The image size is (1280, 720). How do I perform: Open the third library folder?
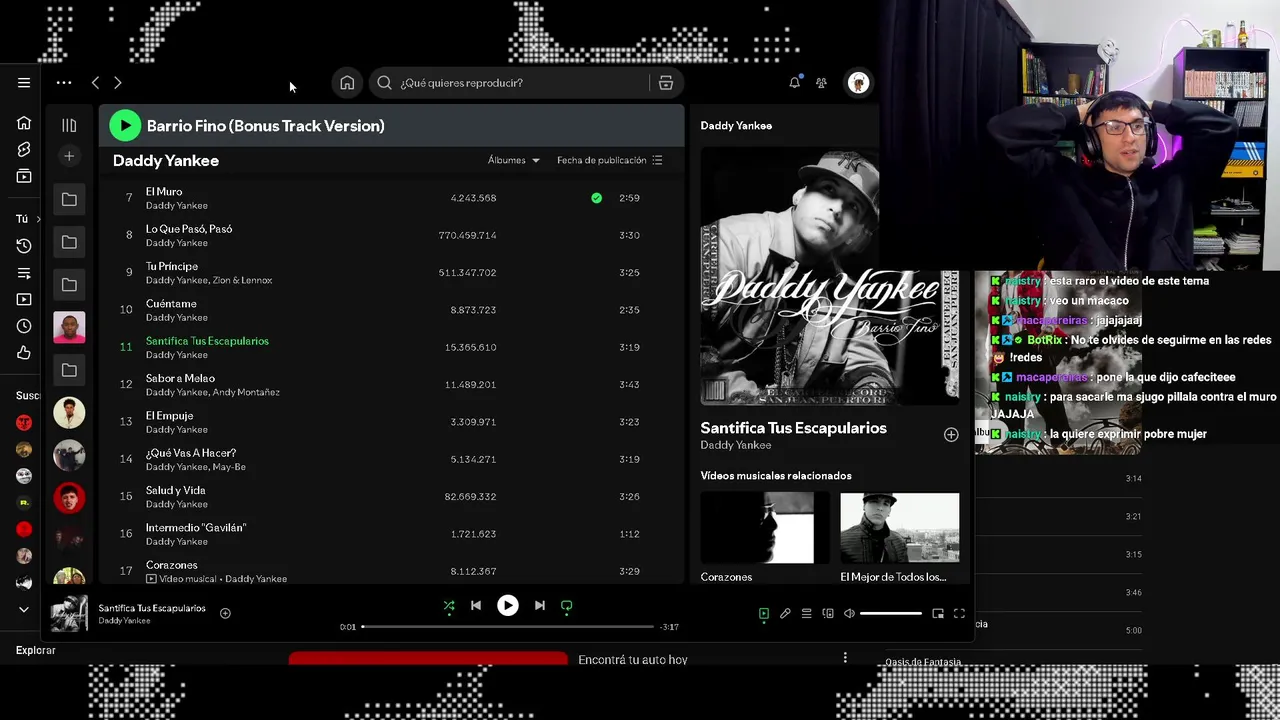(69, 285)
